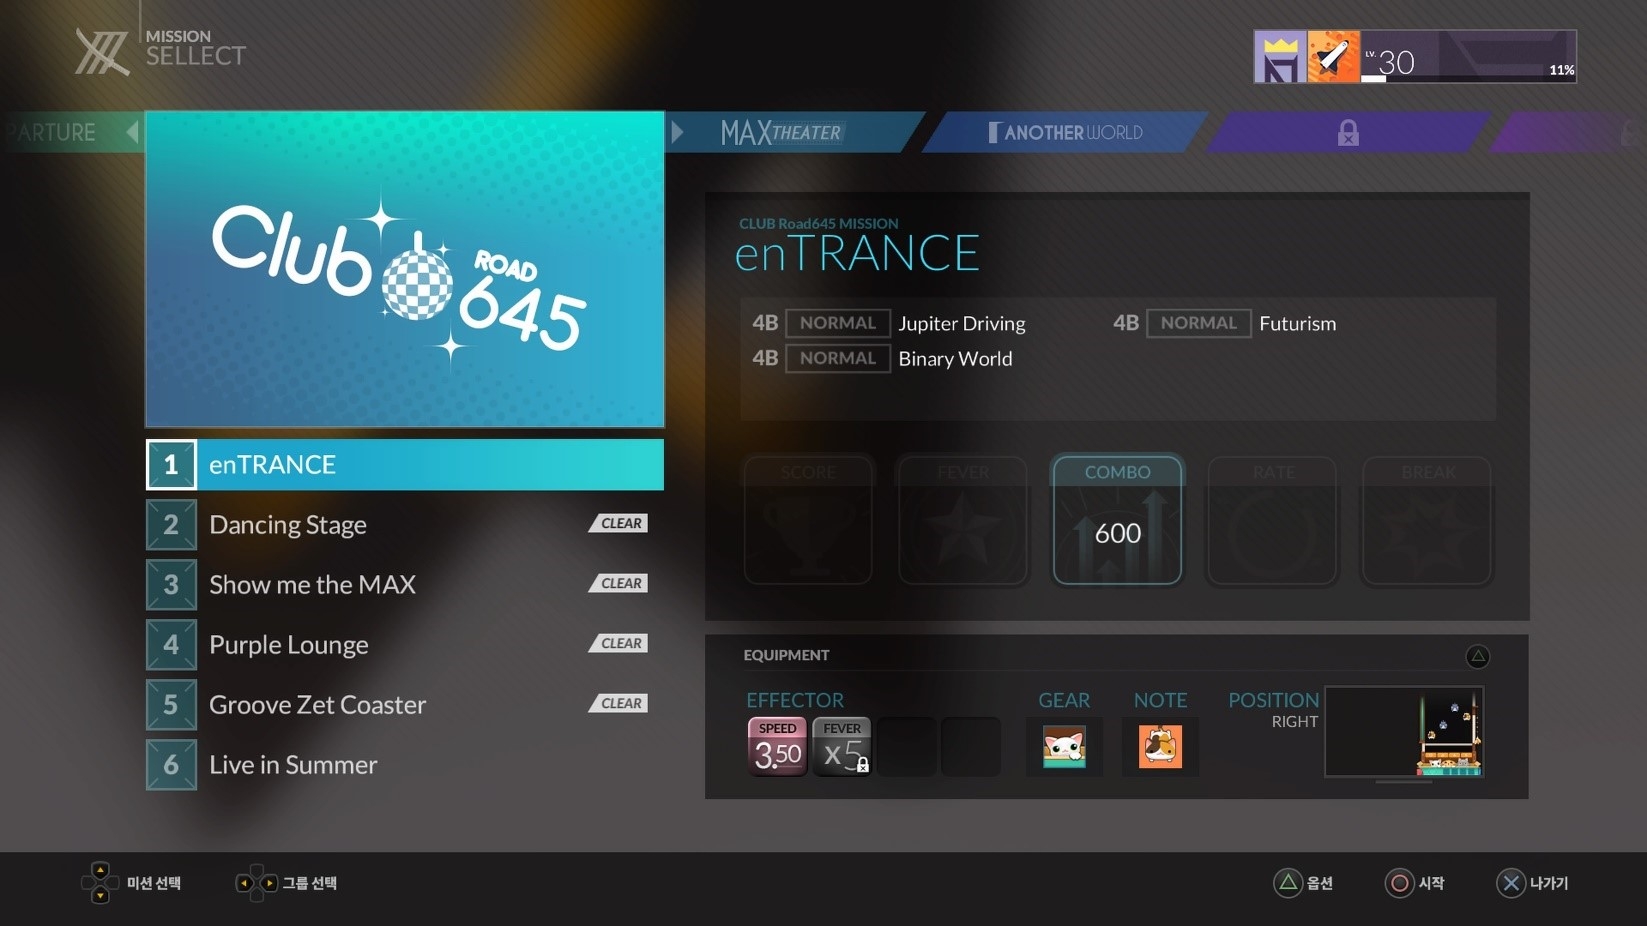Viewport: 1647px width, 926px height.
Task: Click the left-right D-pad group select icon
Action: [x=256, y=883]
